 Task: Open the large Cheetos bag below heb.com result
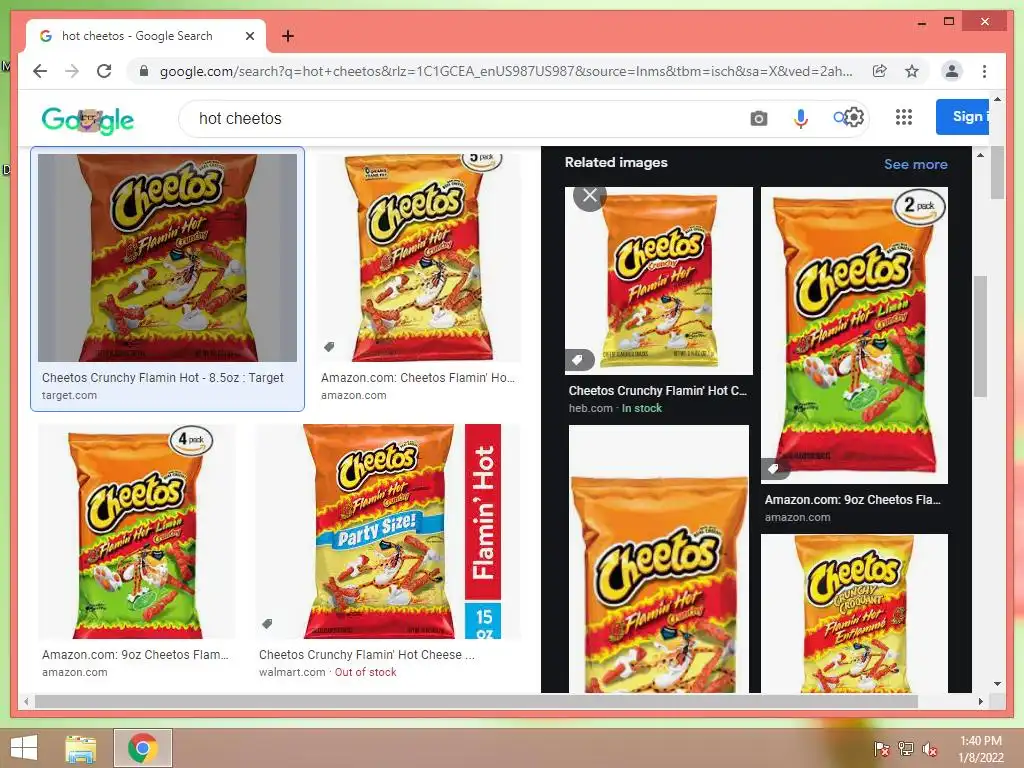(x=659, y=558)
